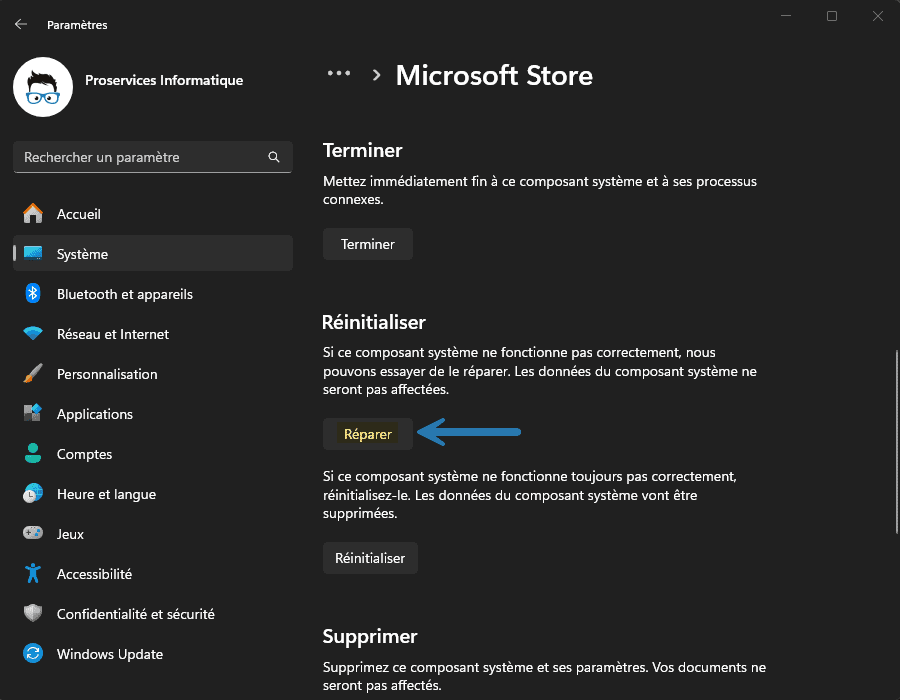Screen dimensions: 900x700
Task: Terminate Microsoft Store with Terminer
Action: (x=367, y=243)
